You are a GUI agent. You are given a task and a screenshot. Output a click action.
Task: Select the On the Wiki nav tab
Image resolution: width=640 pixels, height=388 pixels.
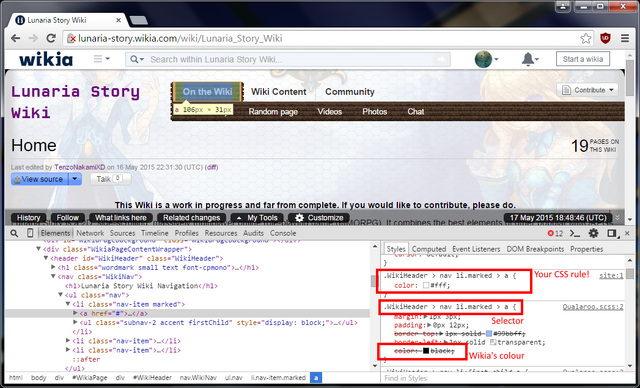pyautogui.click(x=207, y=91)
